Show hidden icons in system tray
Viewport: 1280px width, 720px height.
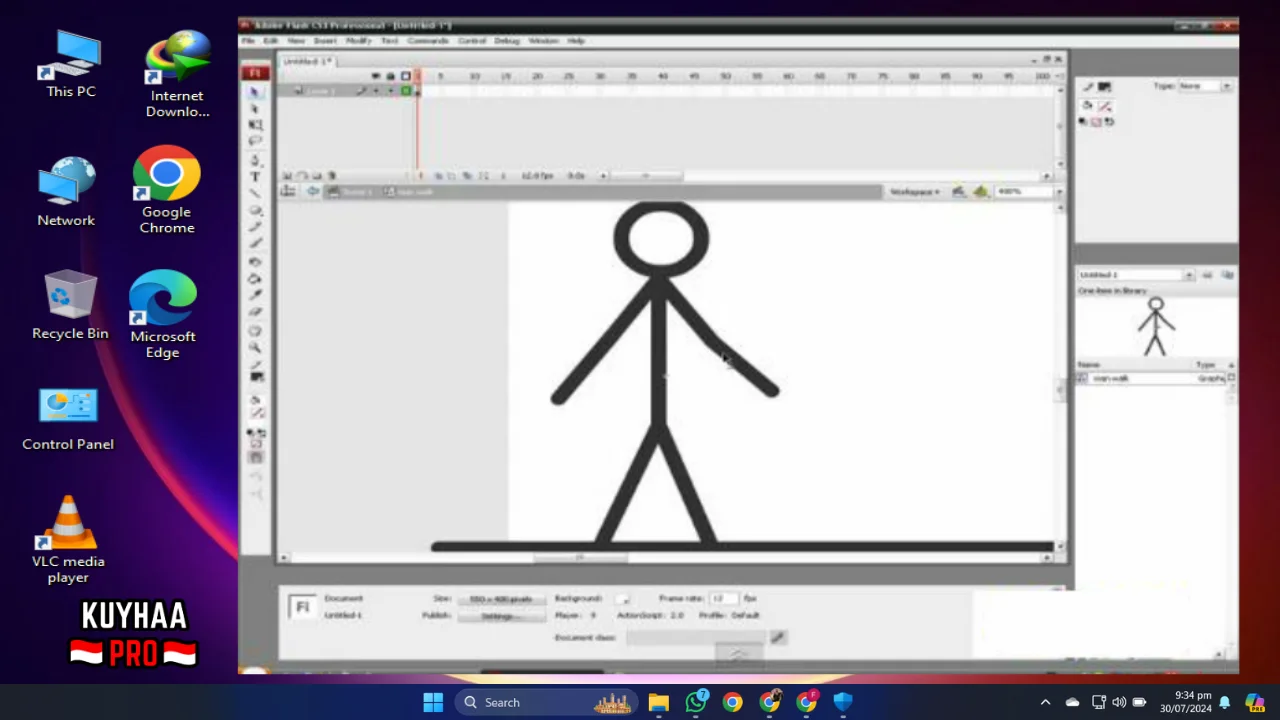pos(1045,702)
